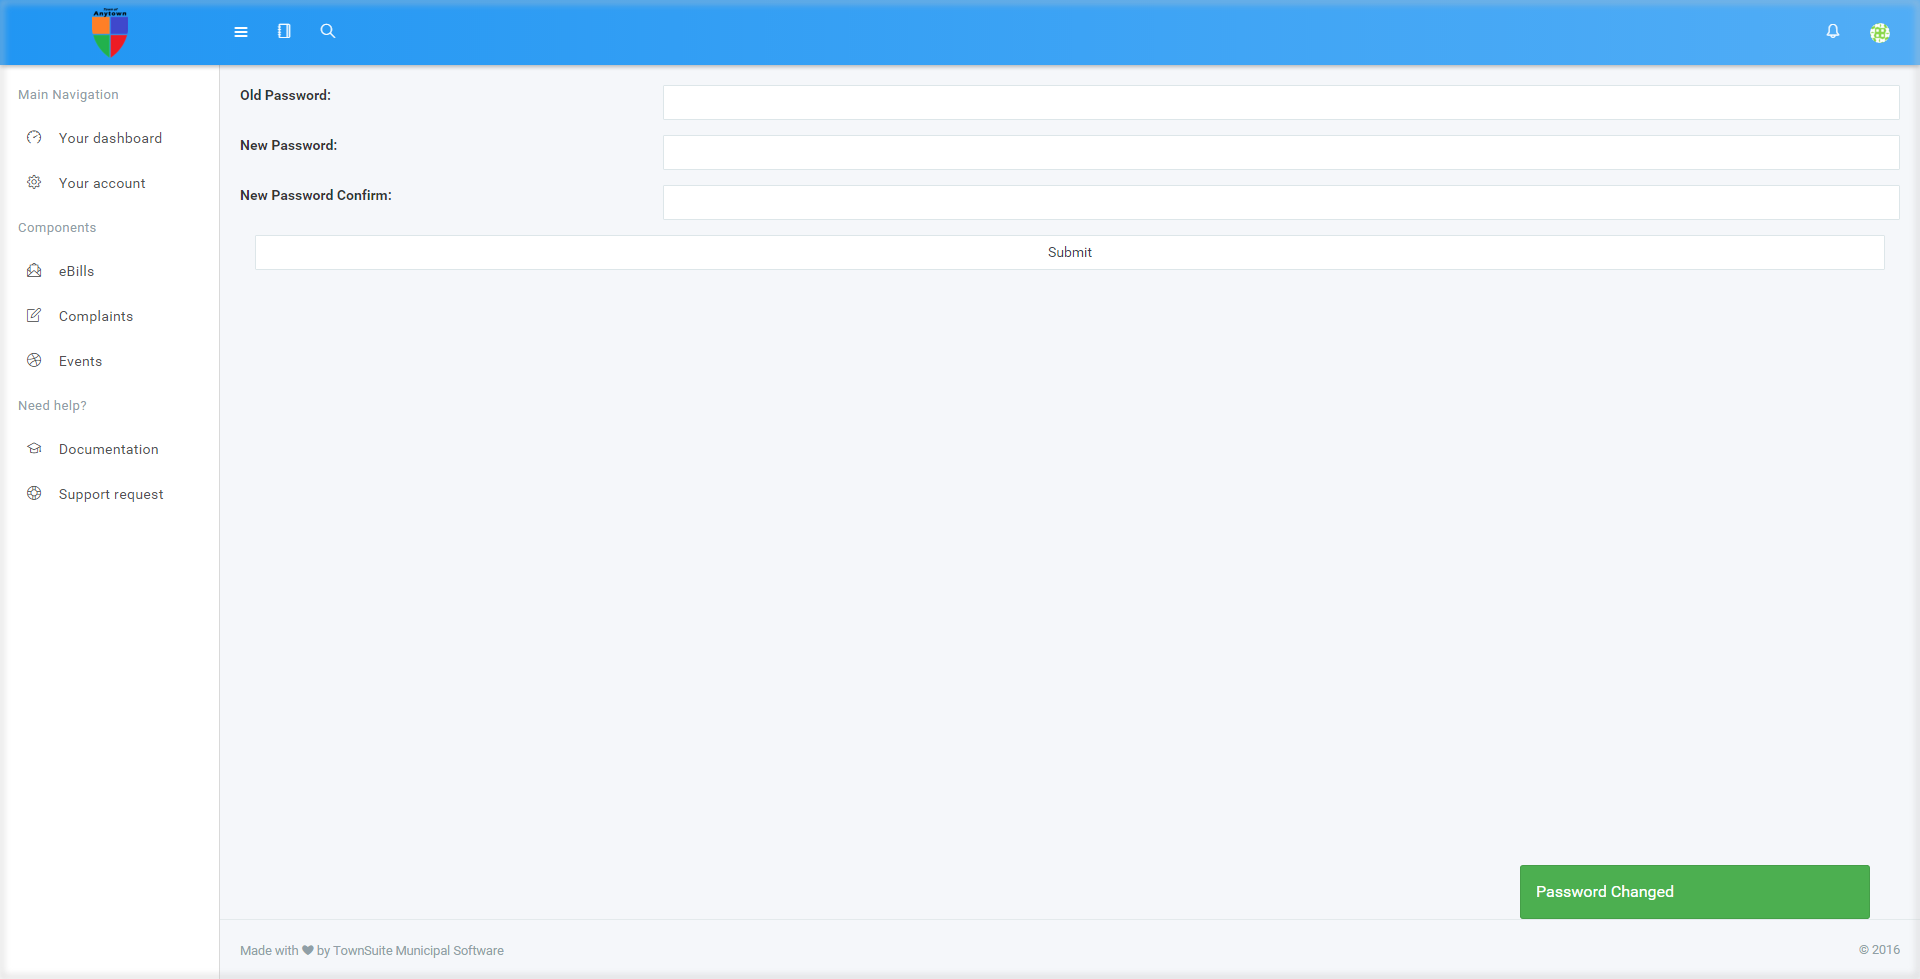Click the Main Navigation heading

(68, 94)
